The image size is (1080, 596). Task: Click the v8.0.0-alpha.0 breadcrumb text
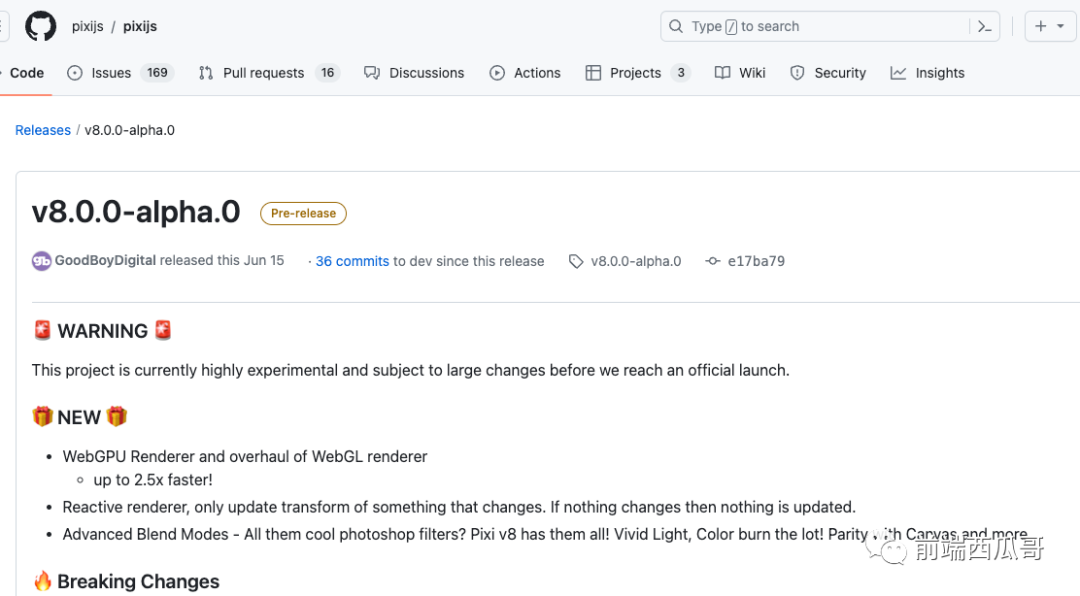point(129,130)
